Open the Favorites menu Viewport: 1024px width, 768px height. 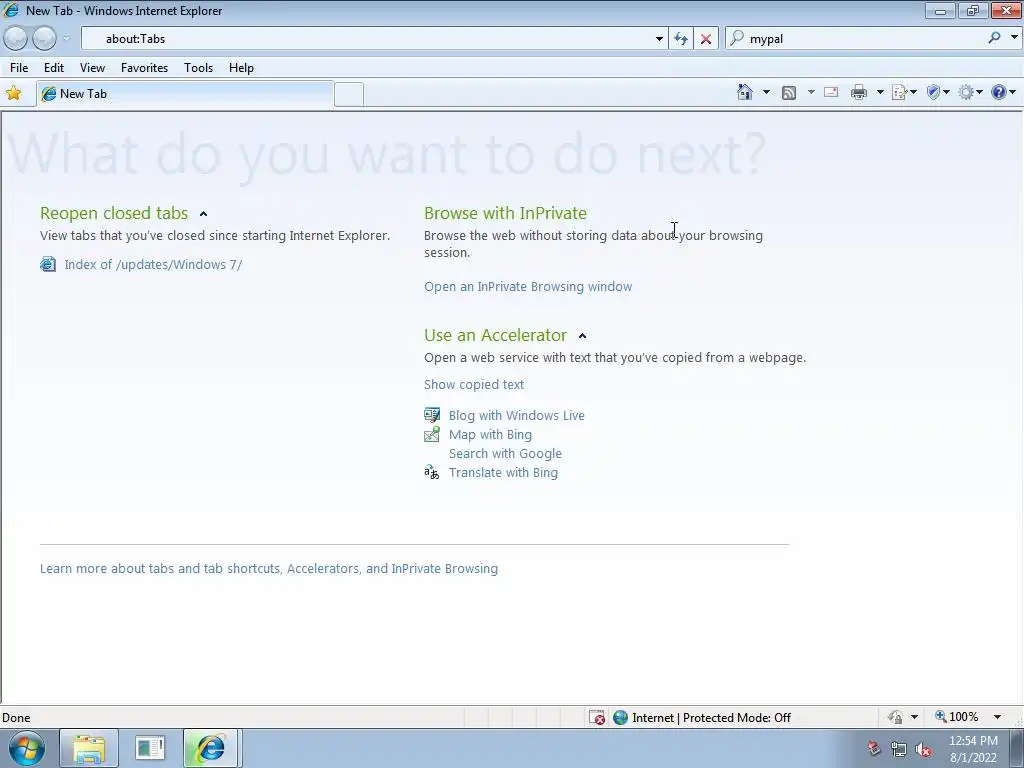(144, 68)
